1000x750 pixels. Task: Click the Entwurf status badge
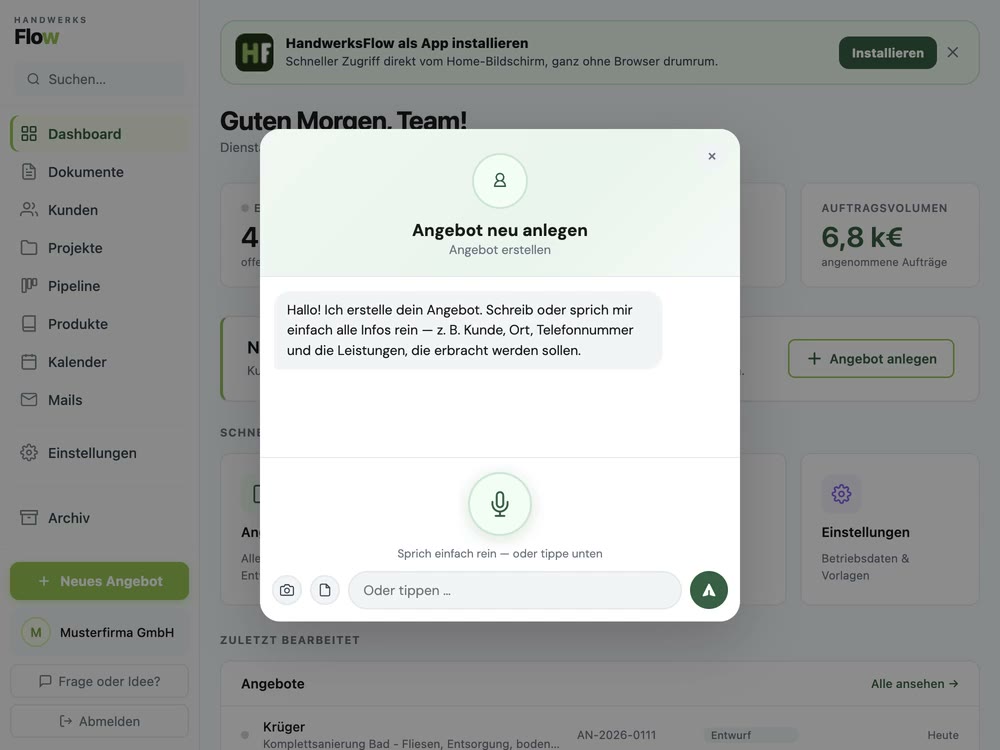tap(751, 735)
